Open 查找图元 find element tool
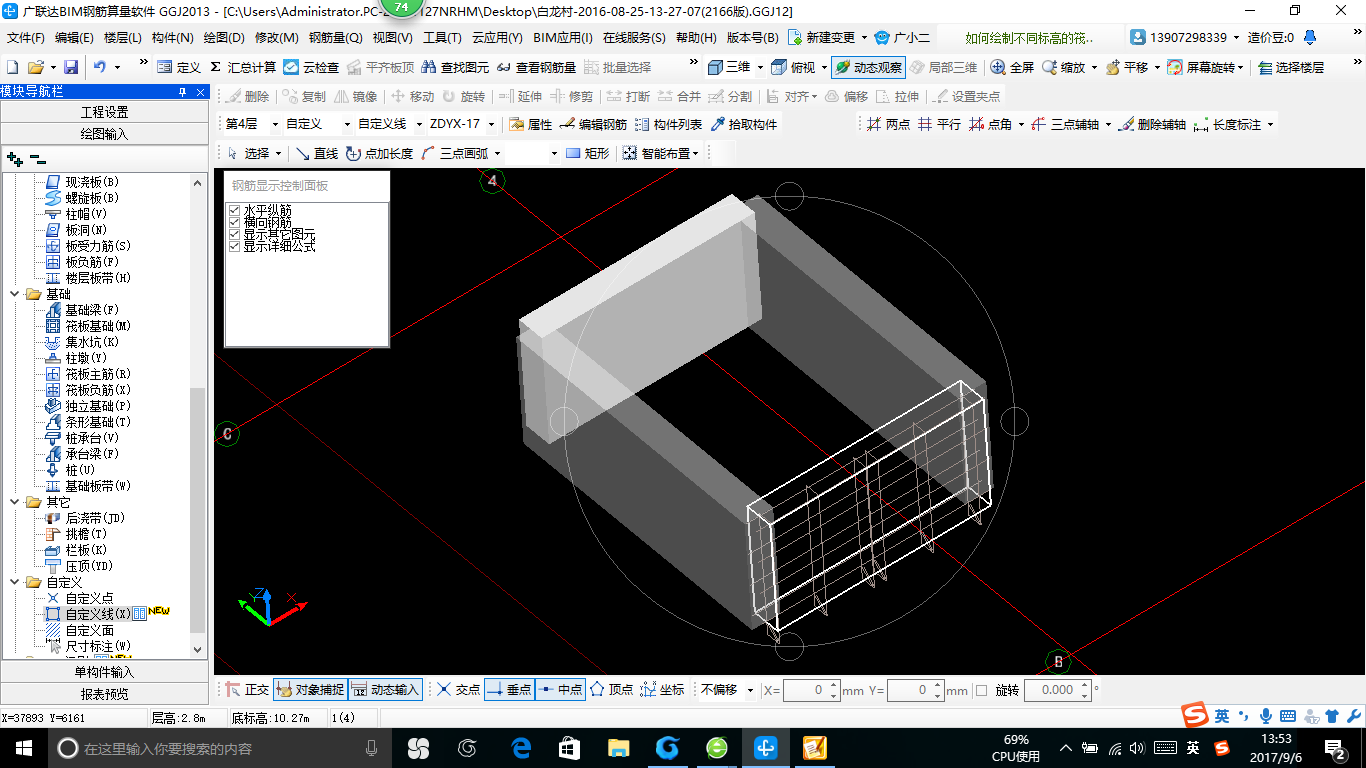Viewport: 1366px width, 768px height. [x=455, y=67]
